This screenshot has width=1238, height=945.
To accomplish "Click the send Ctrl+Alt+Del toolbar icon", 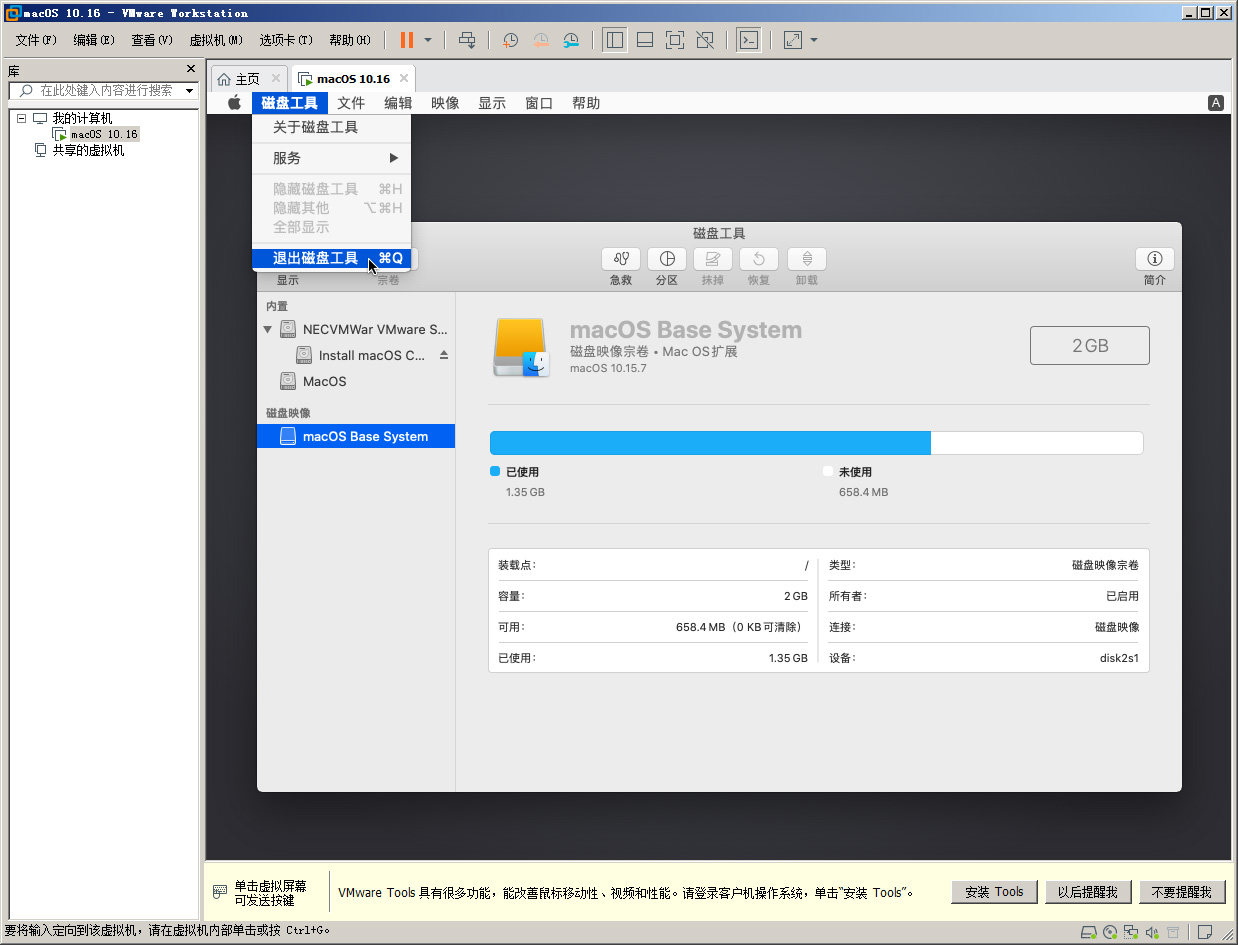I will click(x=467, y=40).
